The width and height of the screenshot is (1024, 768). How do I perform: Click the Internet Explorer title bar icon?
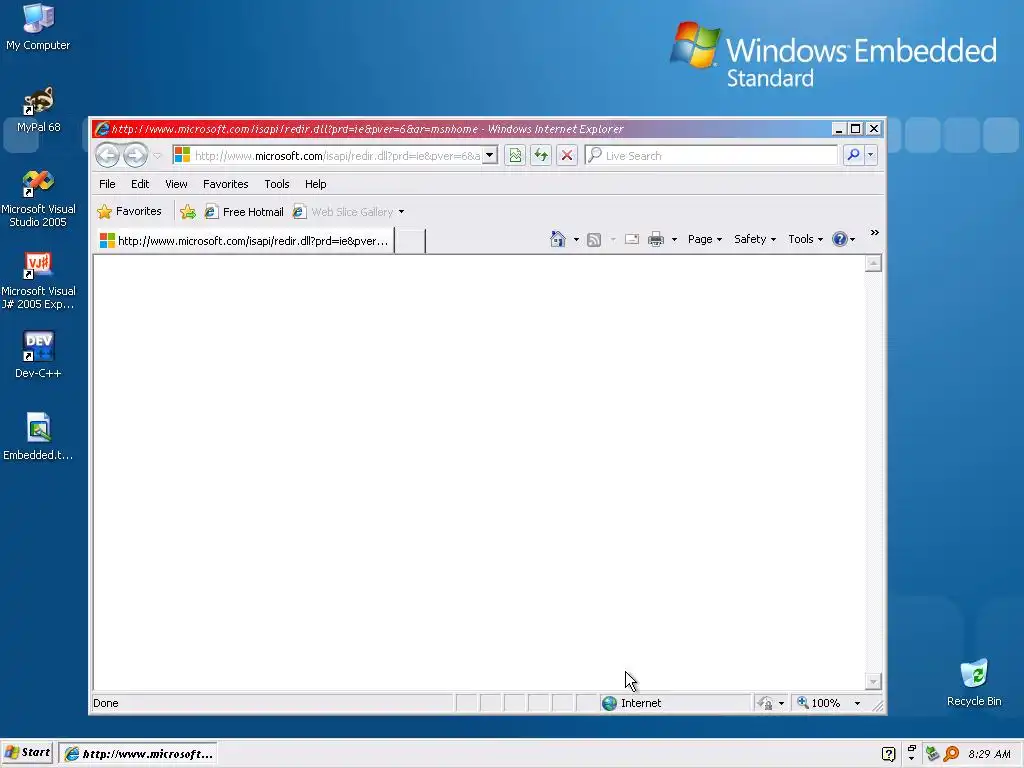[102, 129]
